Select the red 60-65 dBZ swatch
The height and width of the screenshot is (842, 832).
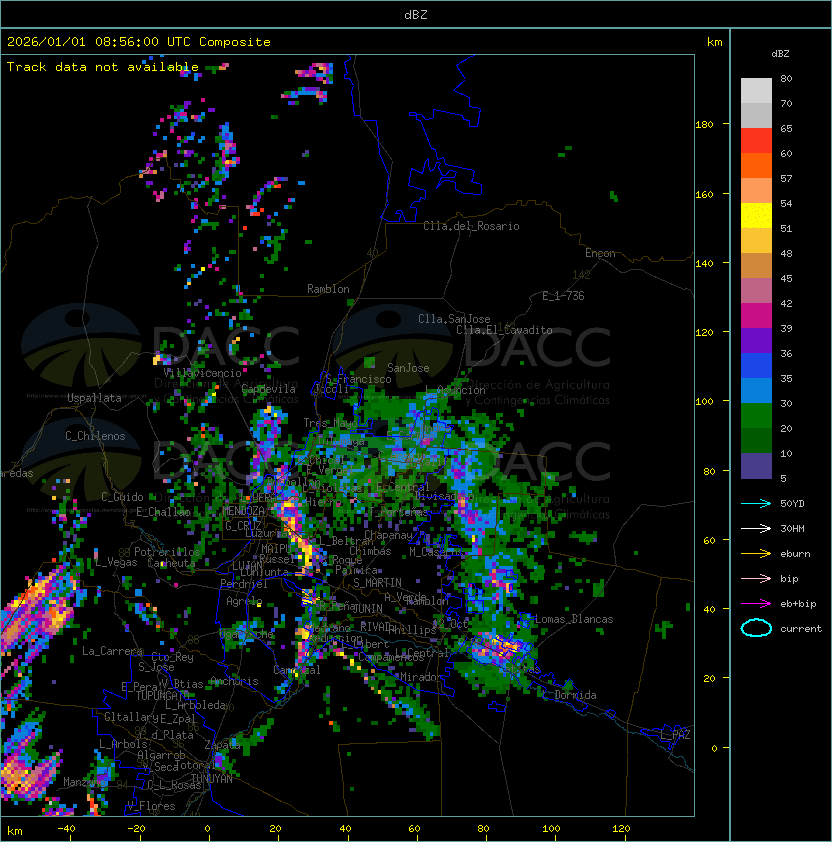756,141
